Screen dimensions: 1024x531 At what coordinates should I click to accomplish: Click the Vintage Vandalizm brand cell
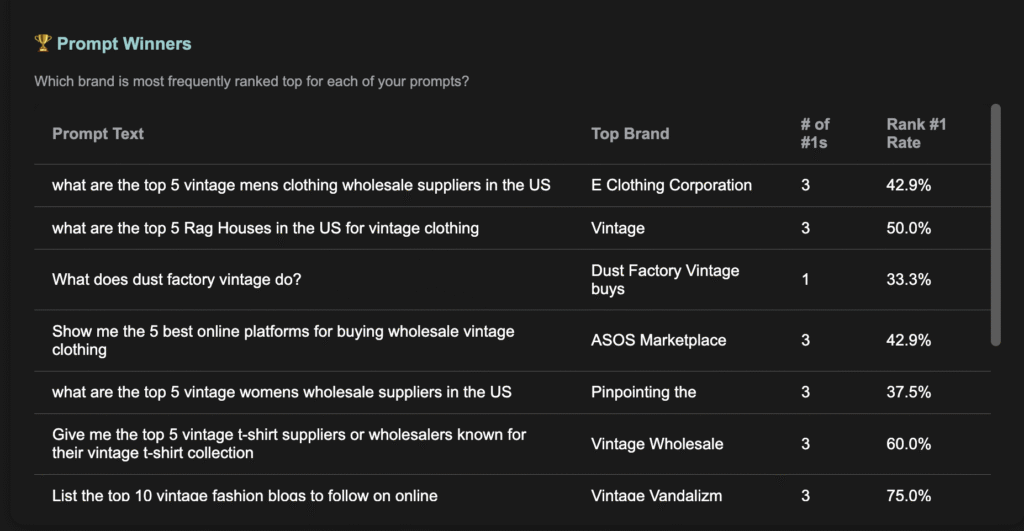[x=656, y=496]
